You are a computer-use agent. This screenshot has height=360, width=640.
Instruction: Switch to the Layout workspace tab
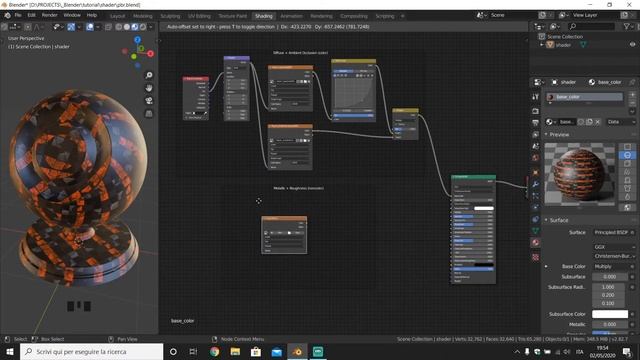click(118, 16)
